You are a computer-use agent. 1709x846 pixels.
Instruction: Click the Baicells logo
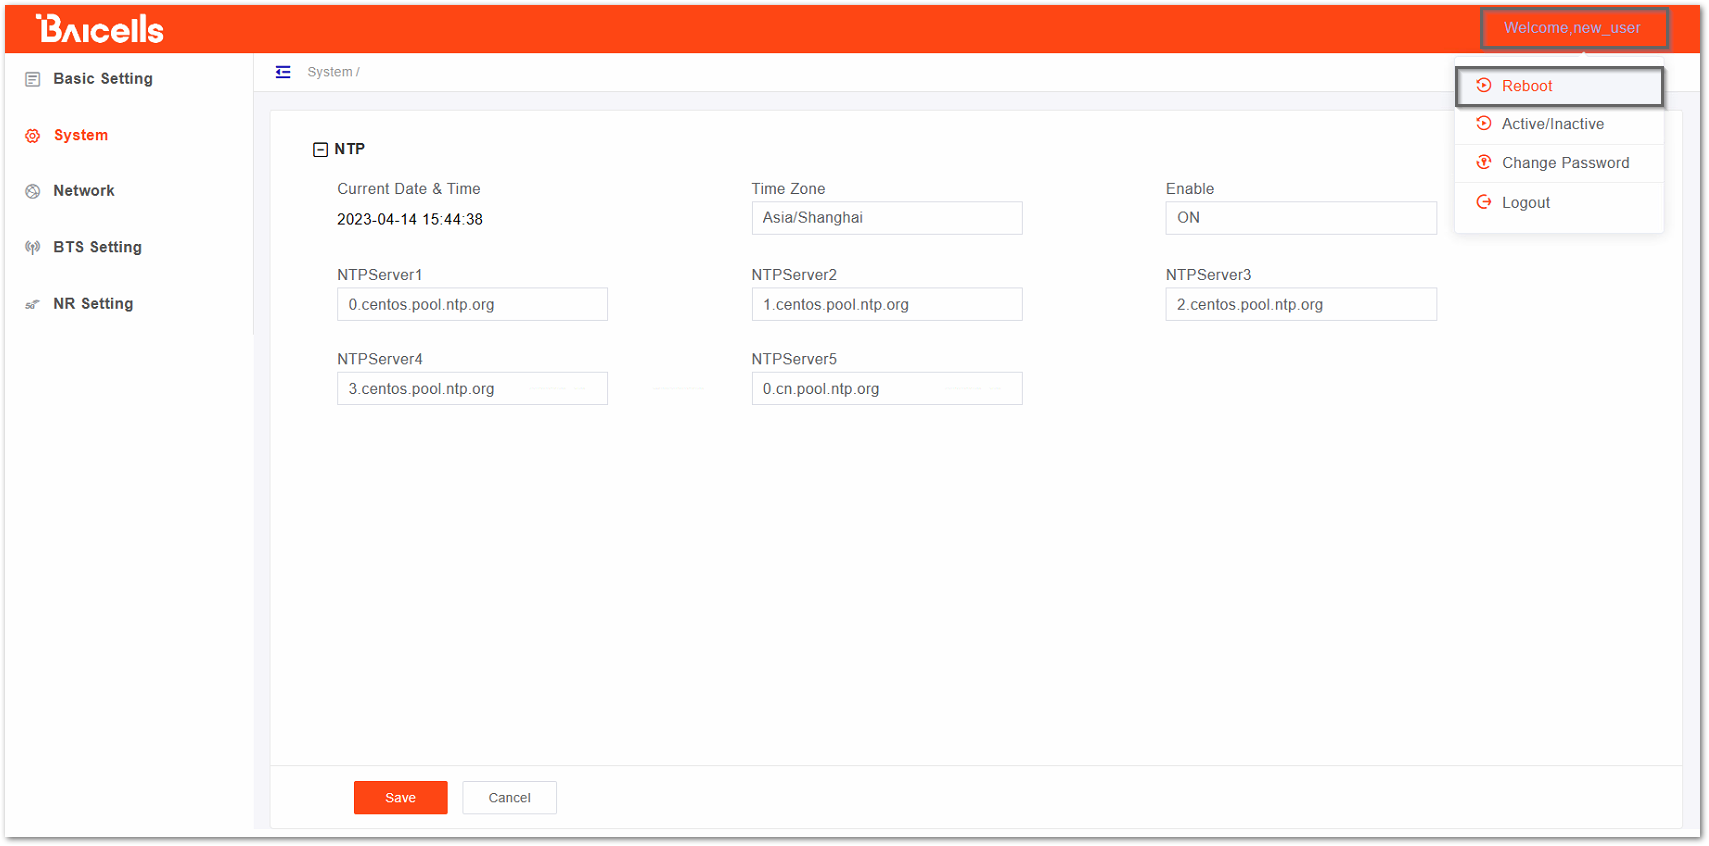tap(100, 29)
